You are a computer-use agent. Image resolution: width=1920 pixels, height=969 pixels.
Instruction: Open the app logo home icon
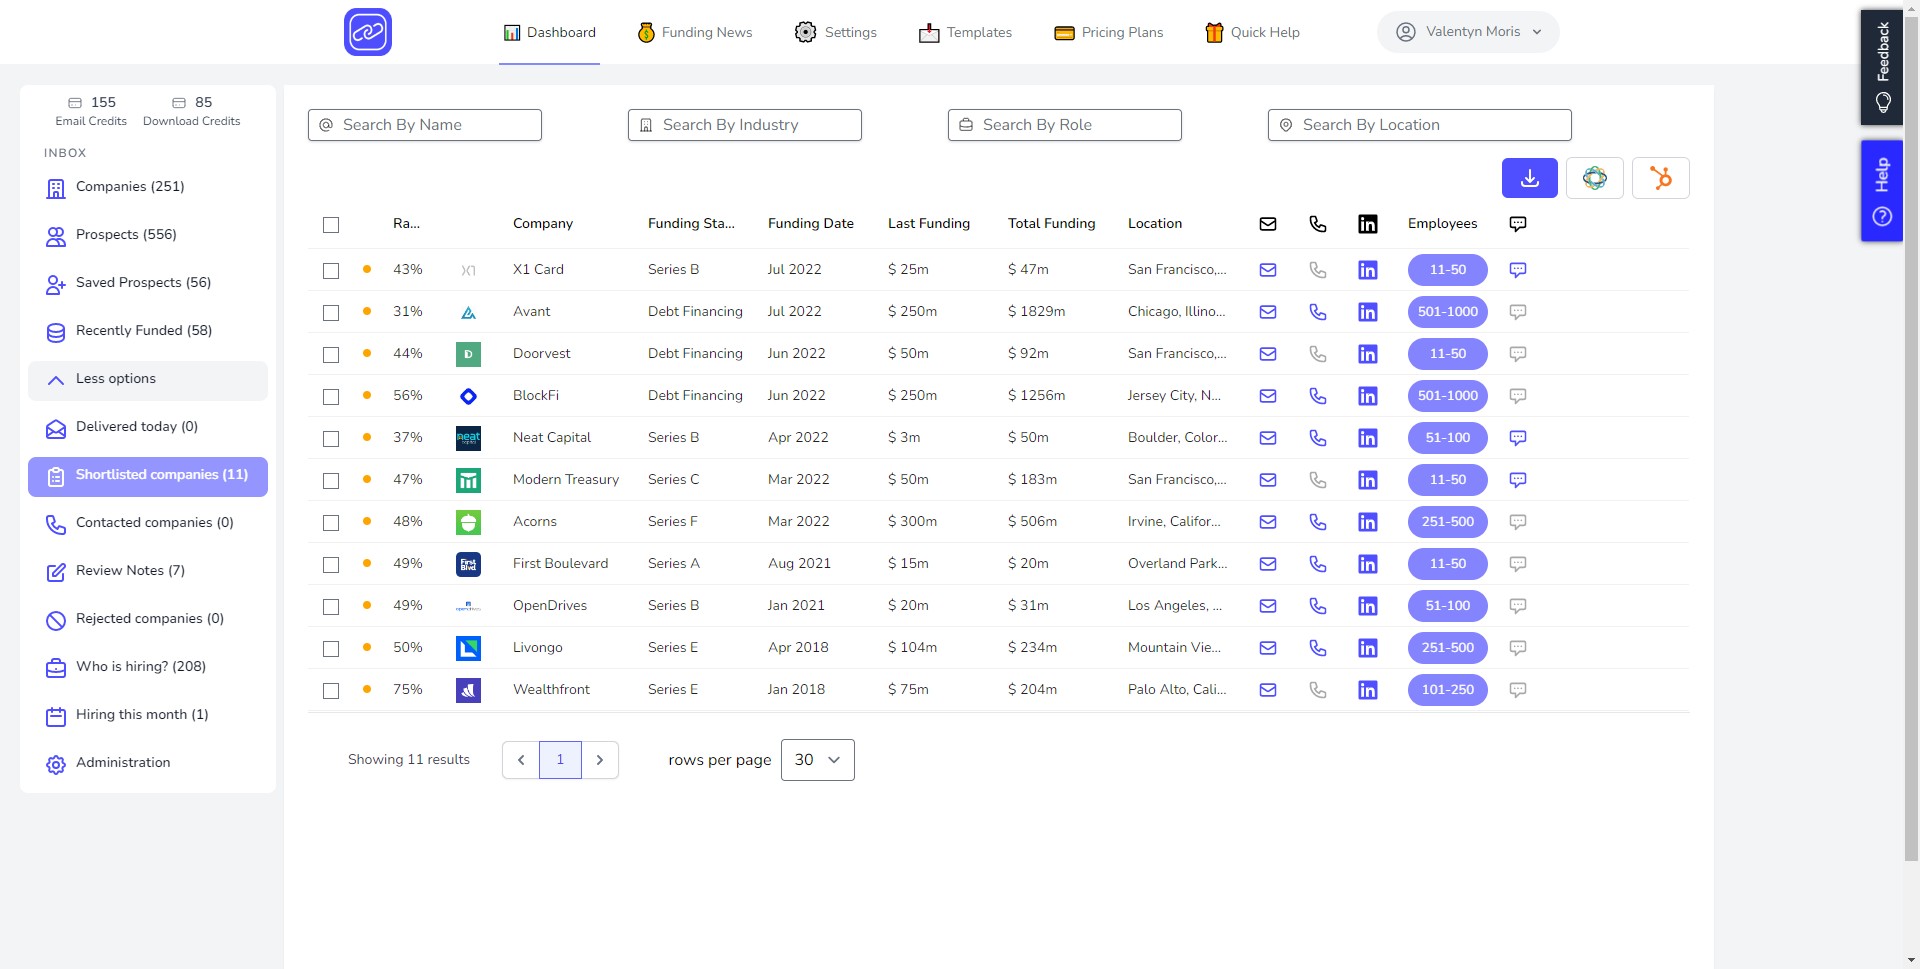pos(368,32)
